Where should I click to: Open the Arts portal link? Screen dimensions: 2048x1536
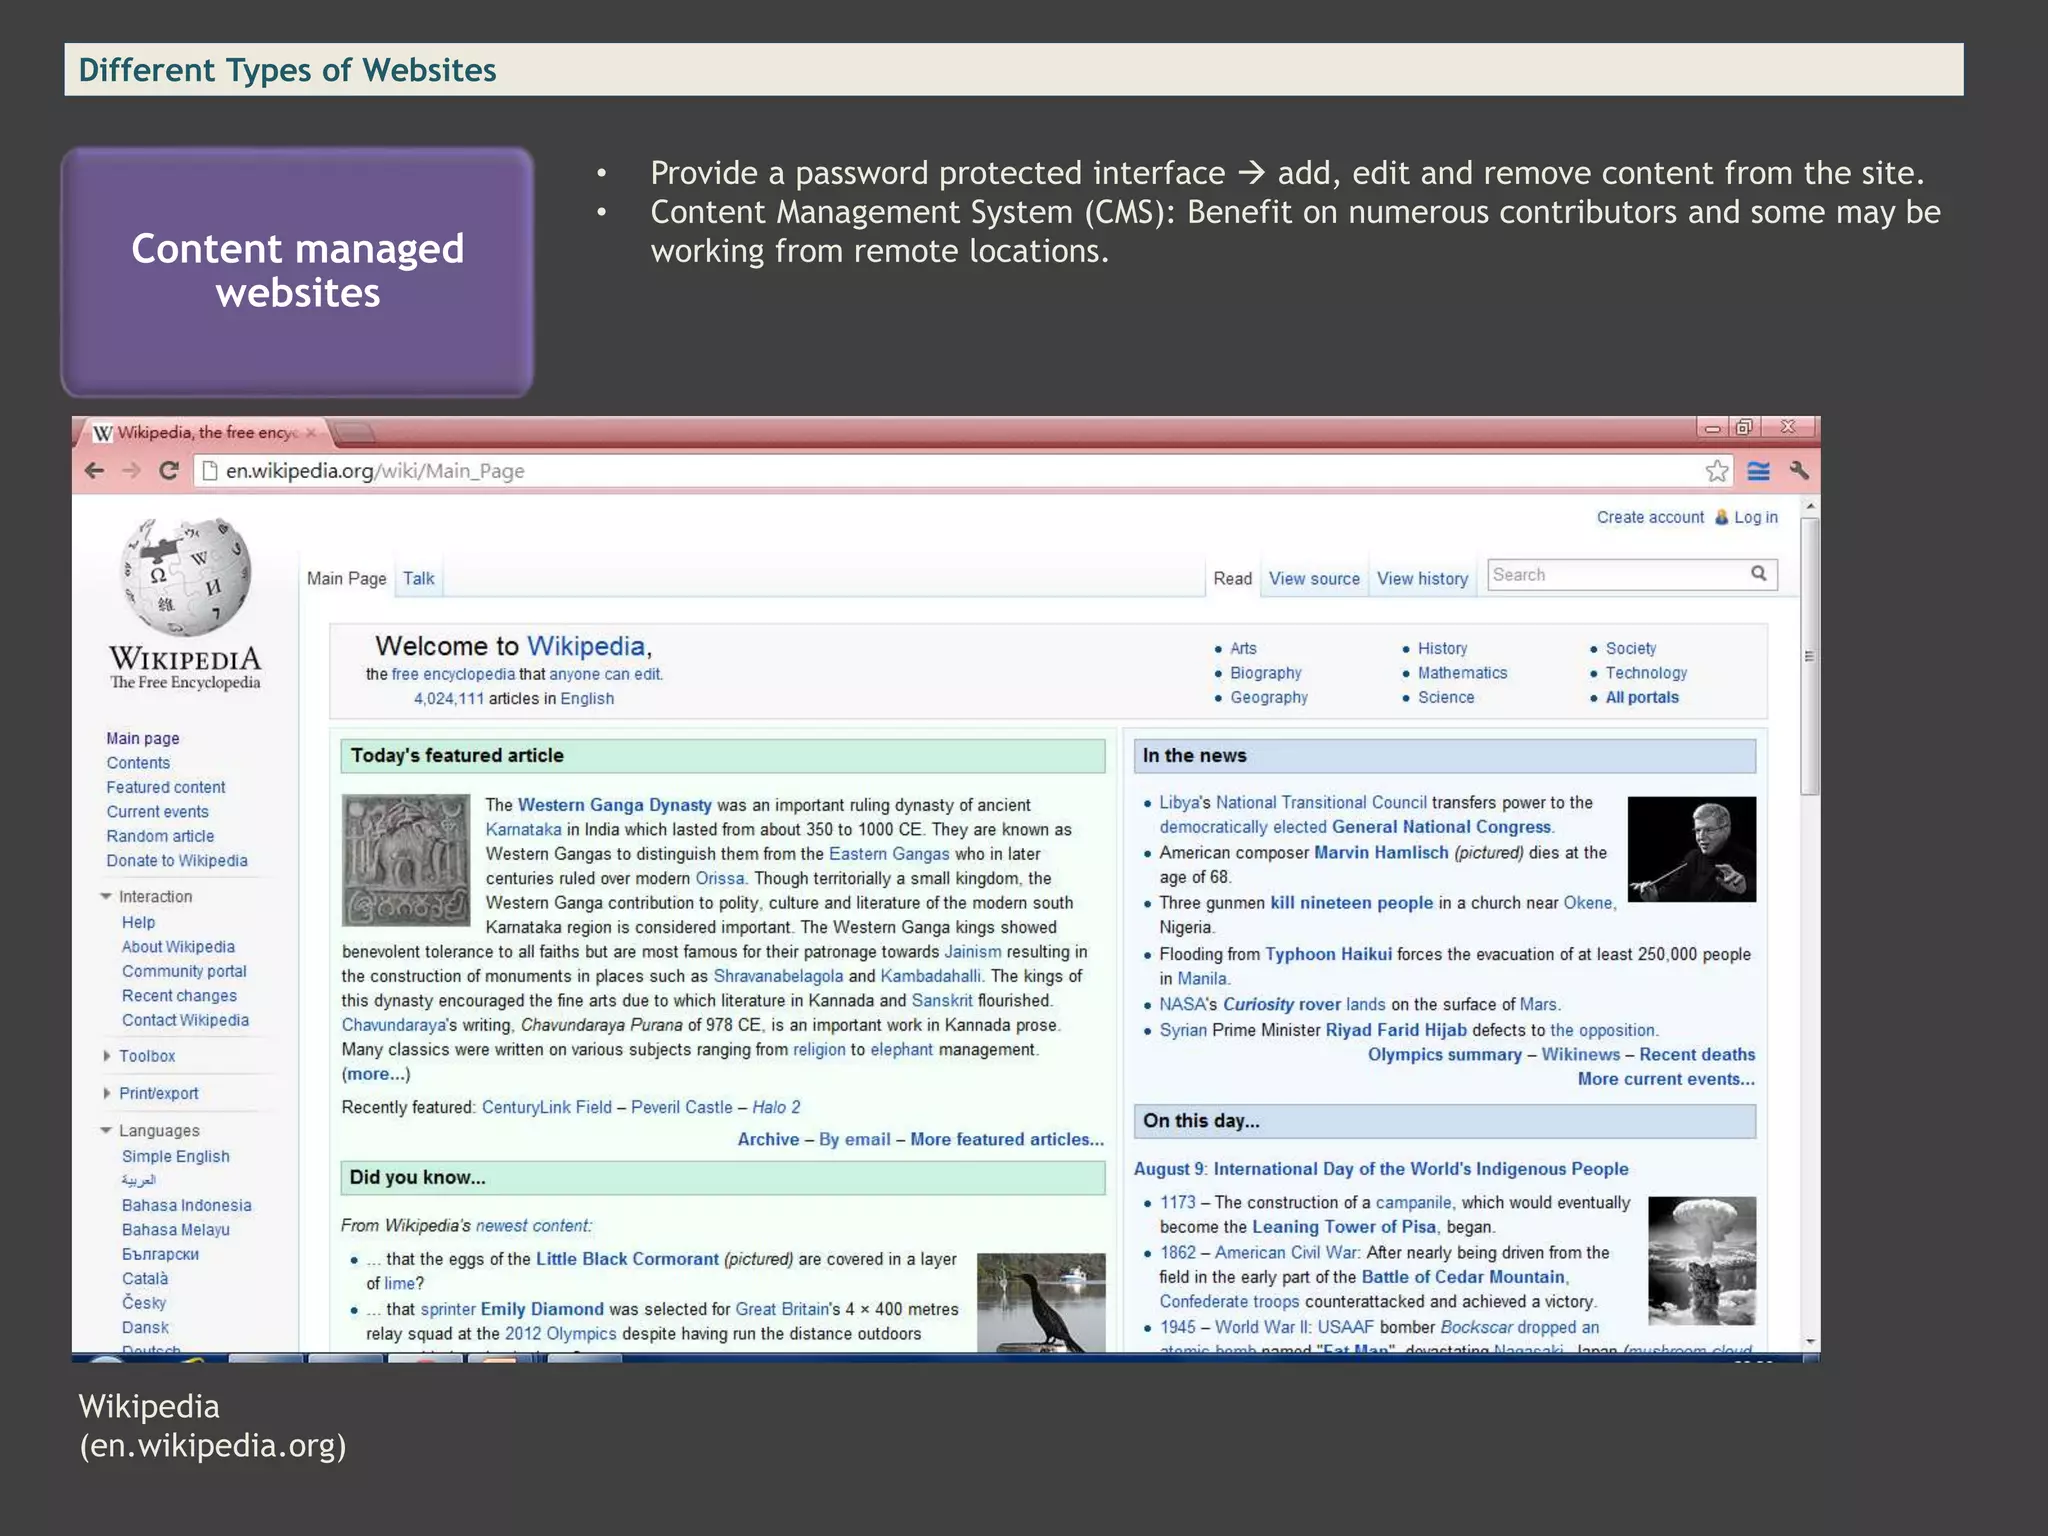[1243, 648]
